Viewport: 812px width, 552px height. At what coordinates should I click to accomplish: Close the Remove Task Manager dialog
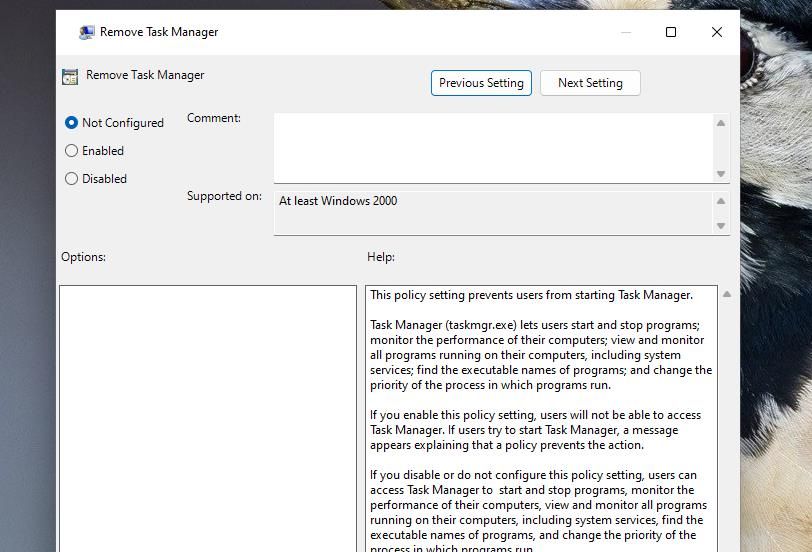point(717,32)
